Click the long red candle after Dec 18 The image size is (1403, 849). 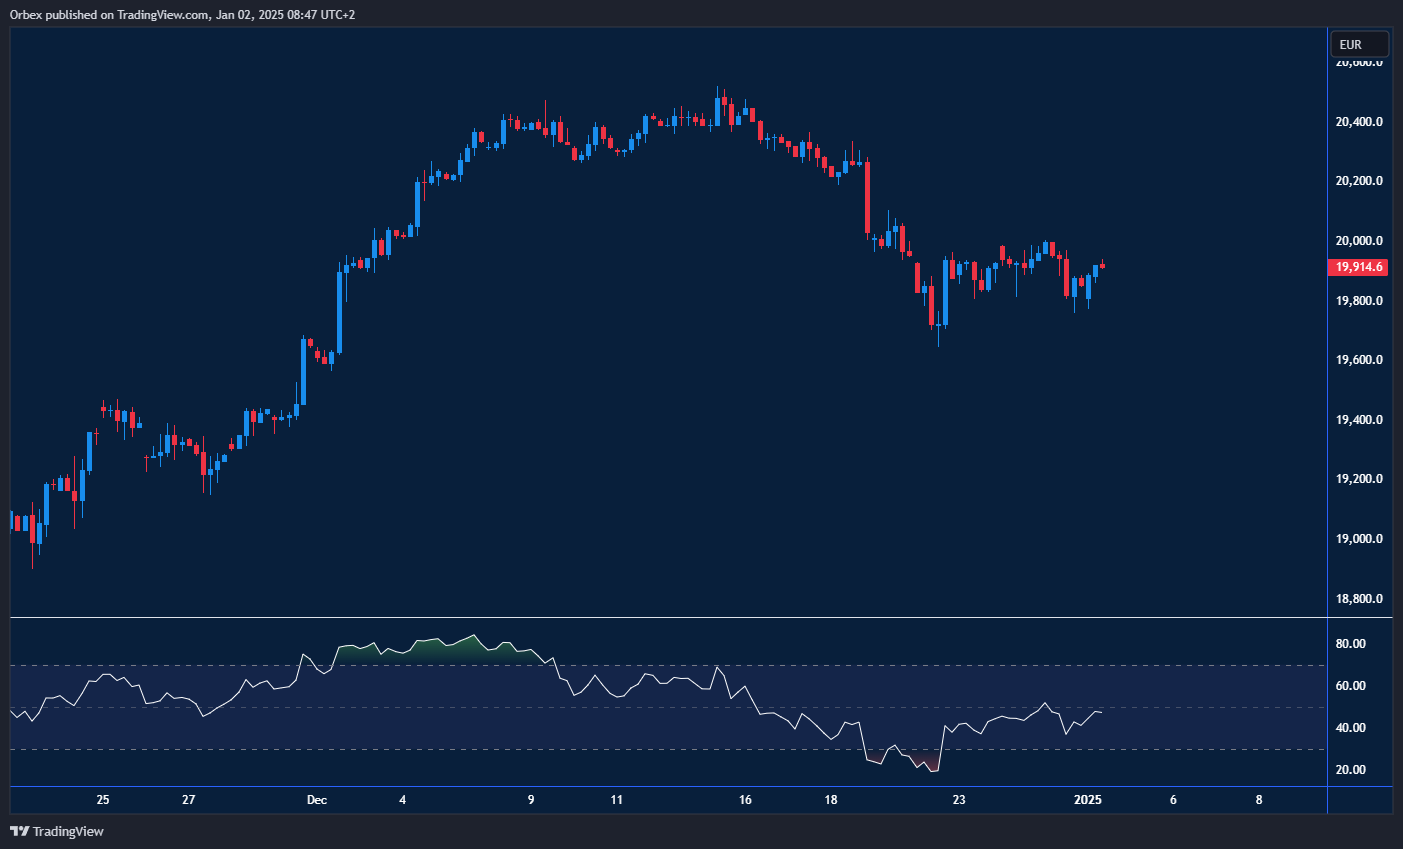(x=868, y=197)
